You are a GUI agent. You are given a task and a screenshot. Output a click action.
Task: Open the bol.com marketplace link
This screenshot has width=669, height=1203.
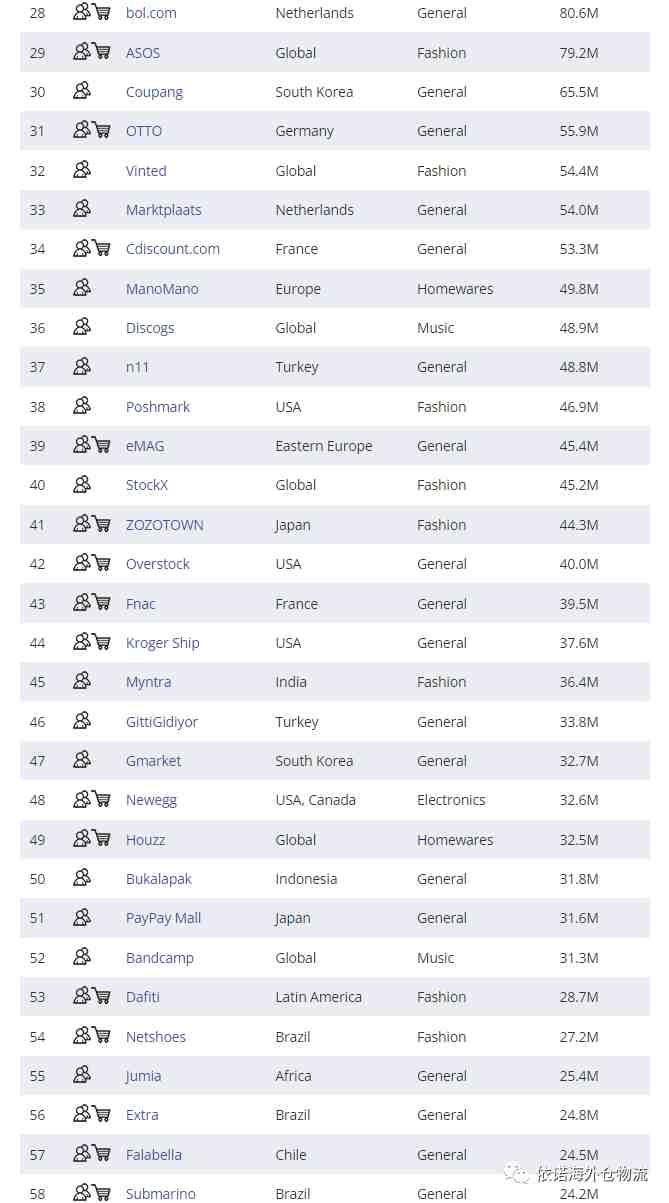[151, 13]
